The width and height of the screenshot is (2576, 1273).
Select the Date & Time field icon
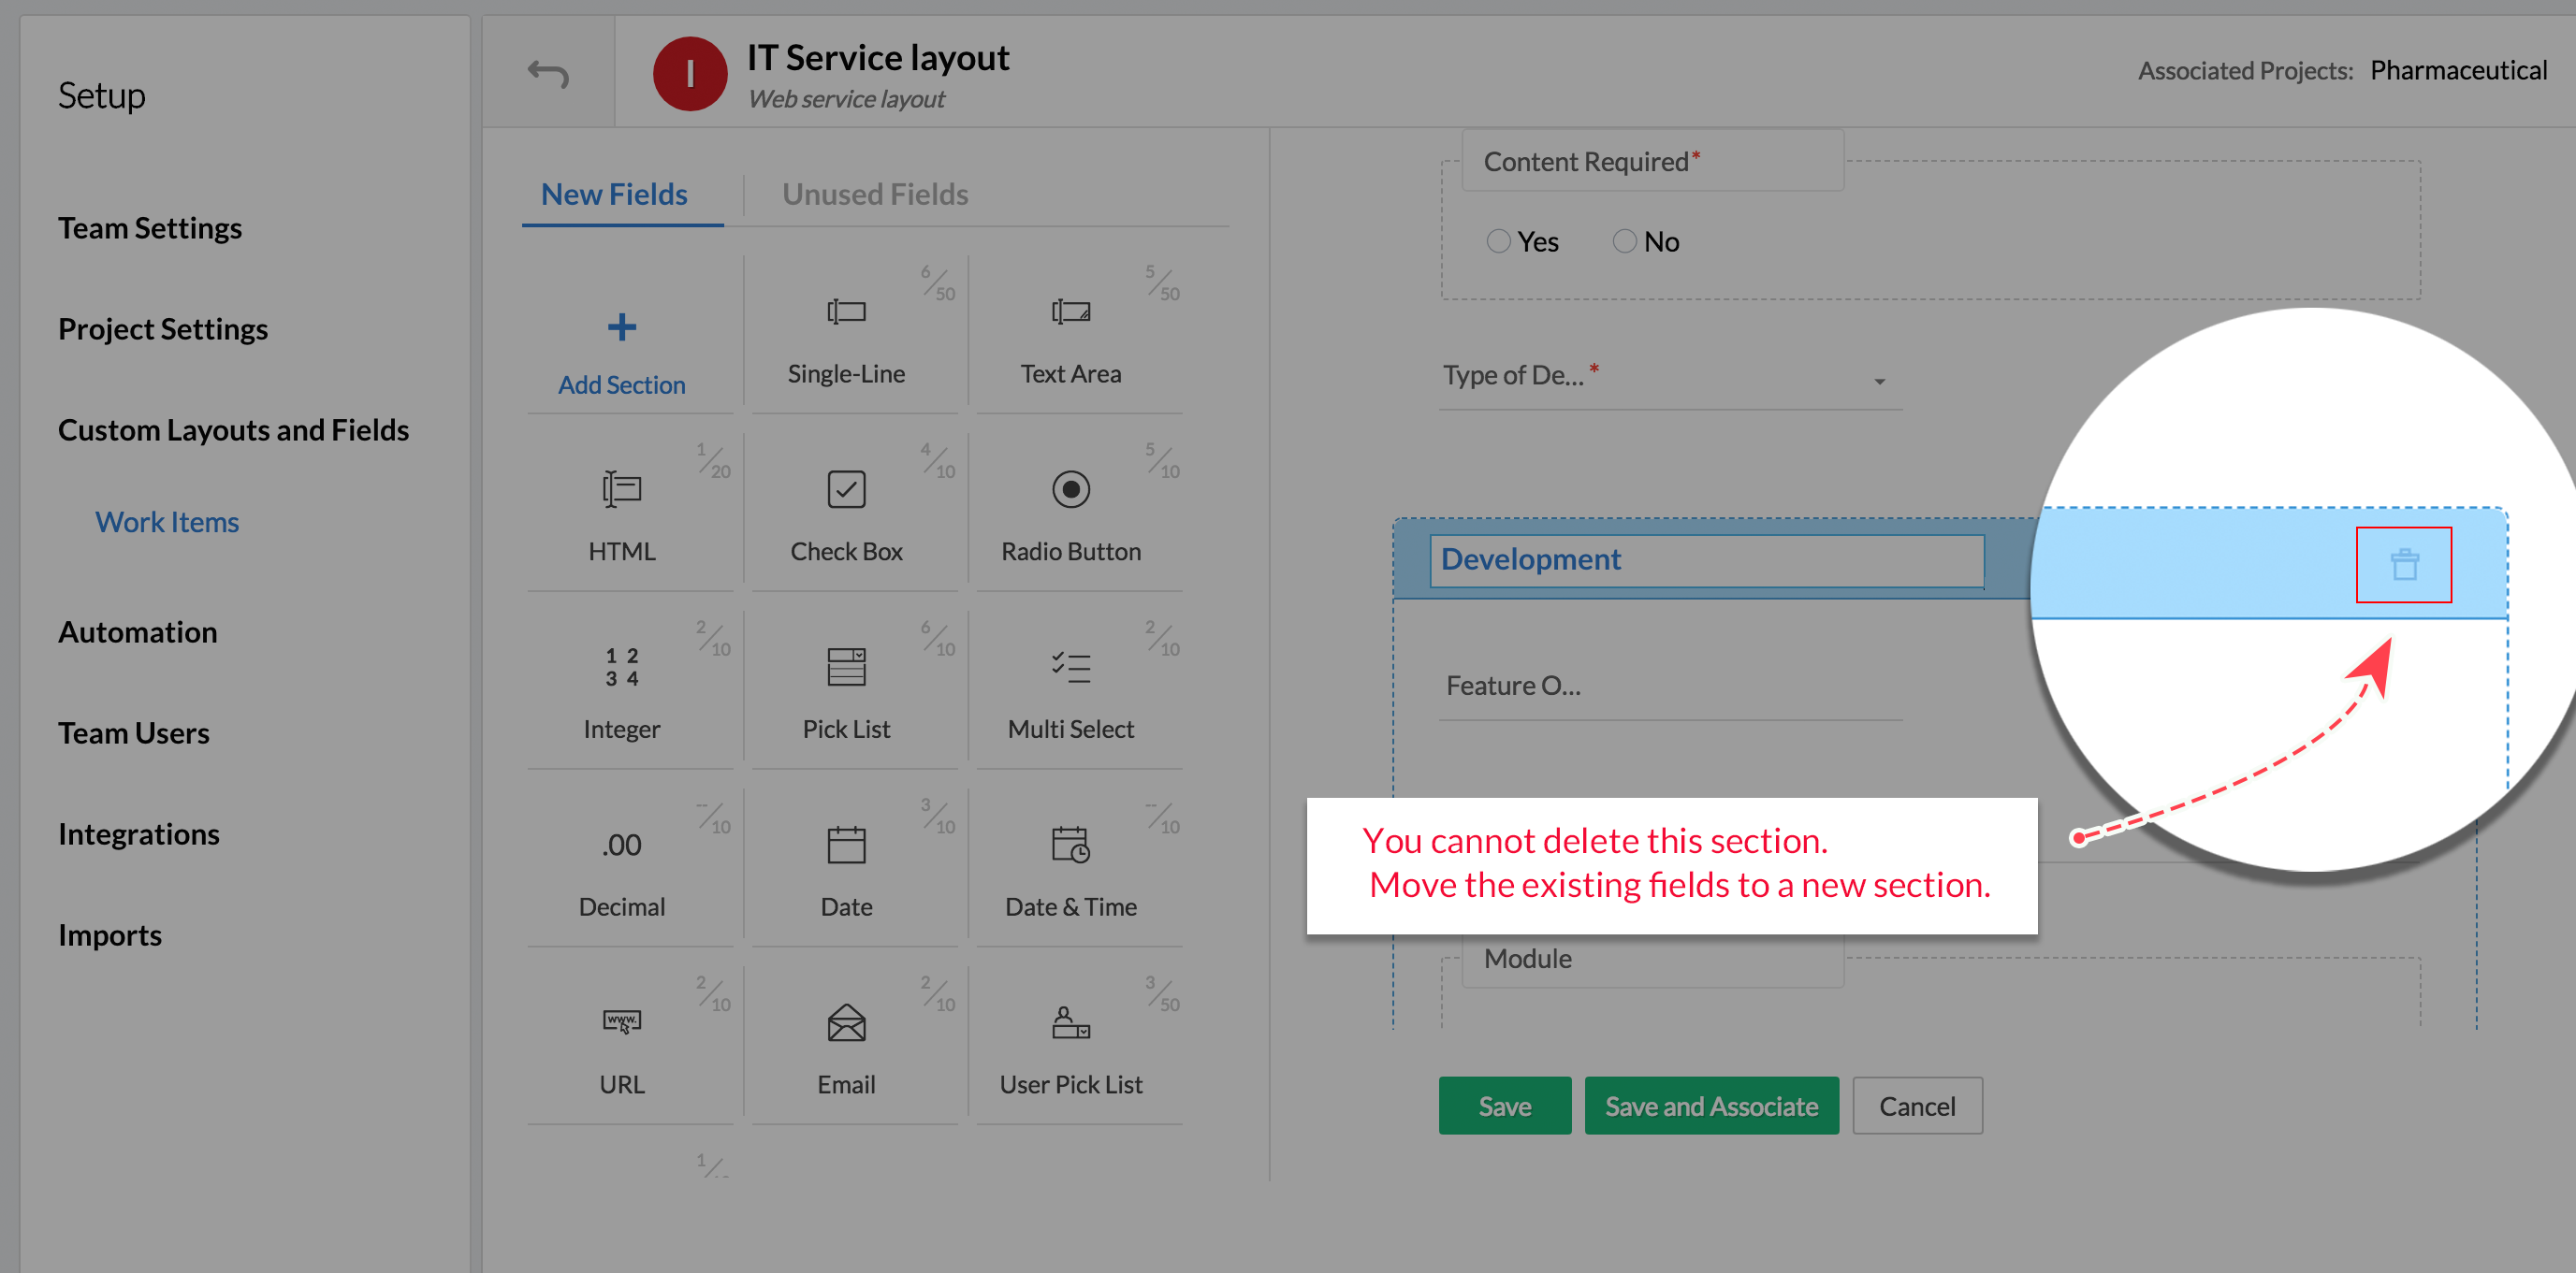tap(1070, 845)
